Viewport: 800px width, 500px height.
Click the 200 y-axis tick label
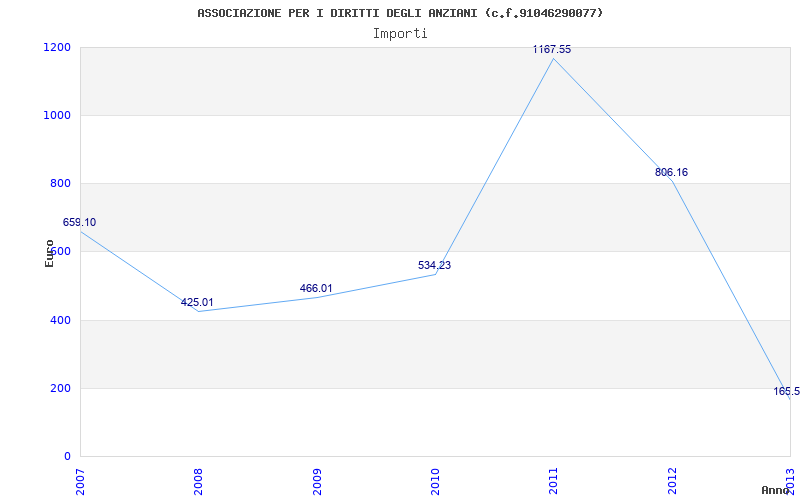pyautogui.click(x=60, y=388)
